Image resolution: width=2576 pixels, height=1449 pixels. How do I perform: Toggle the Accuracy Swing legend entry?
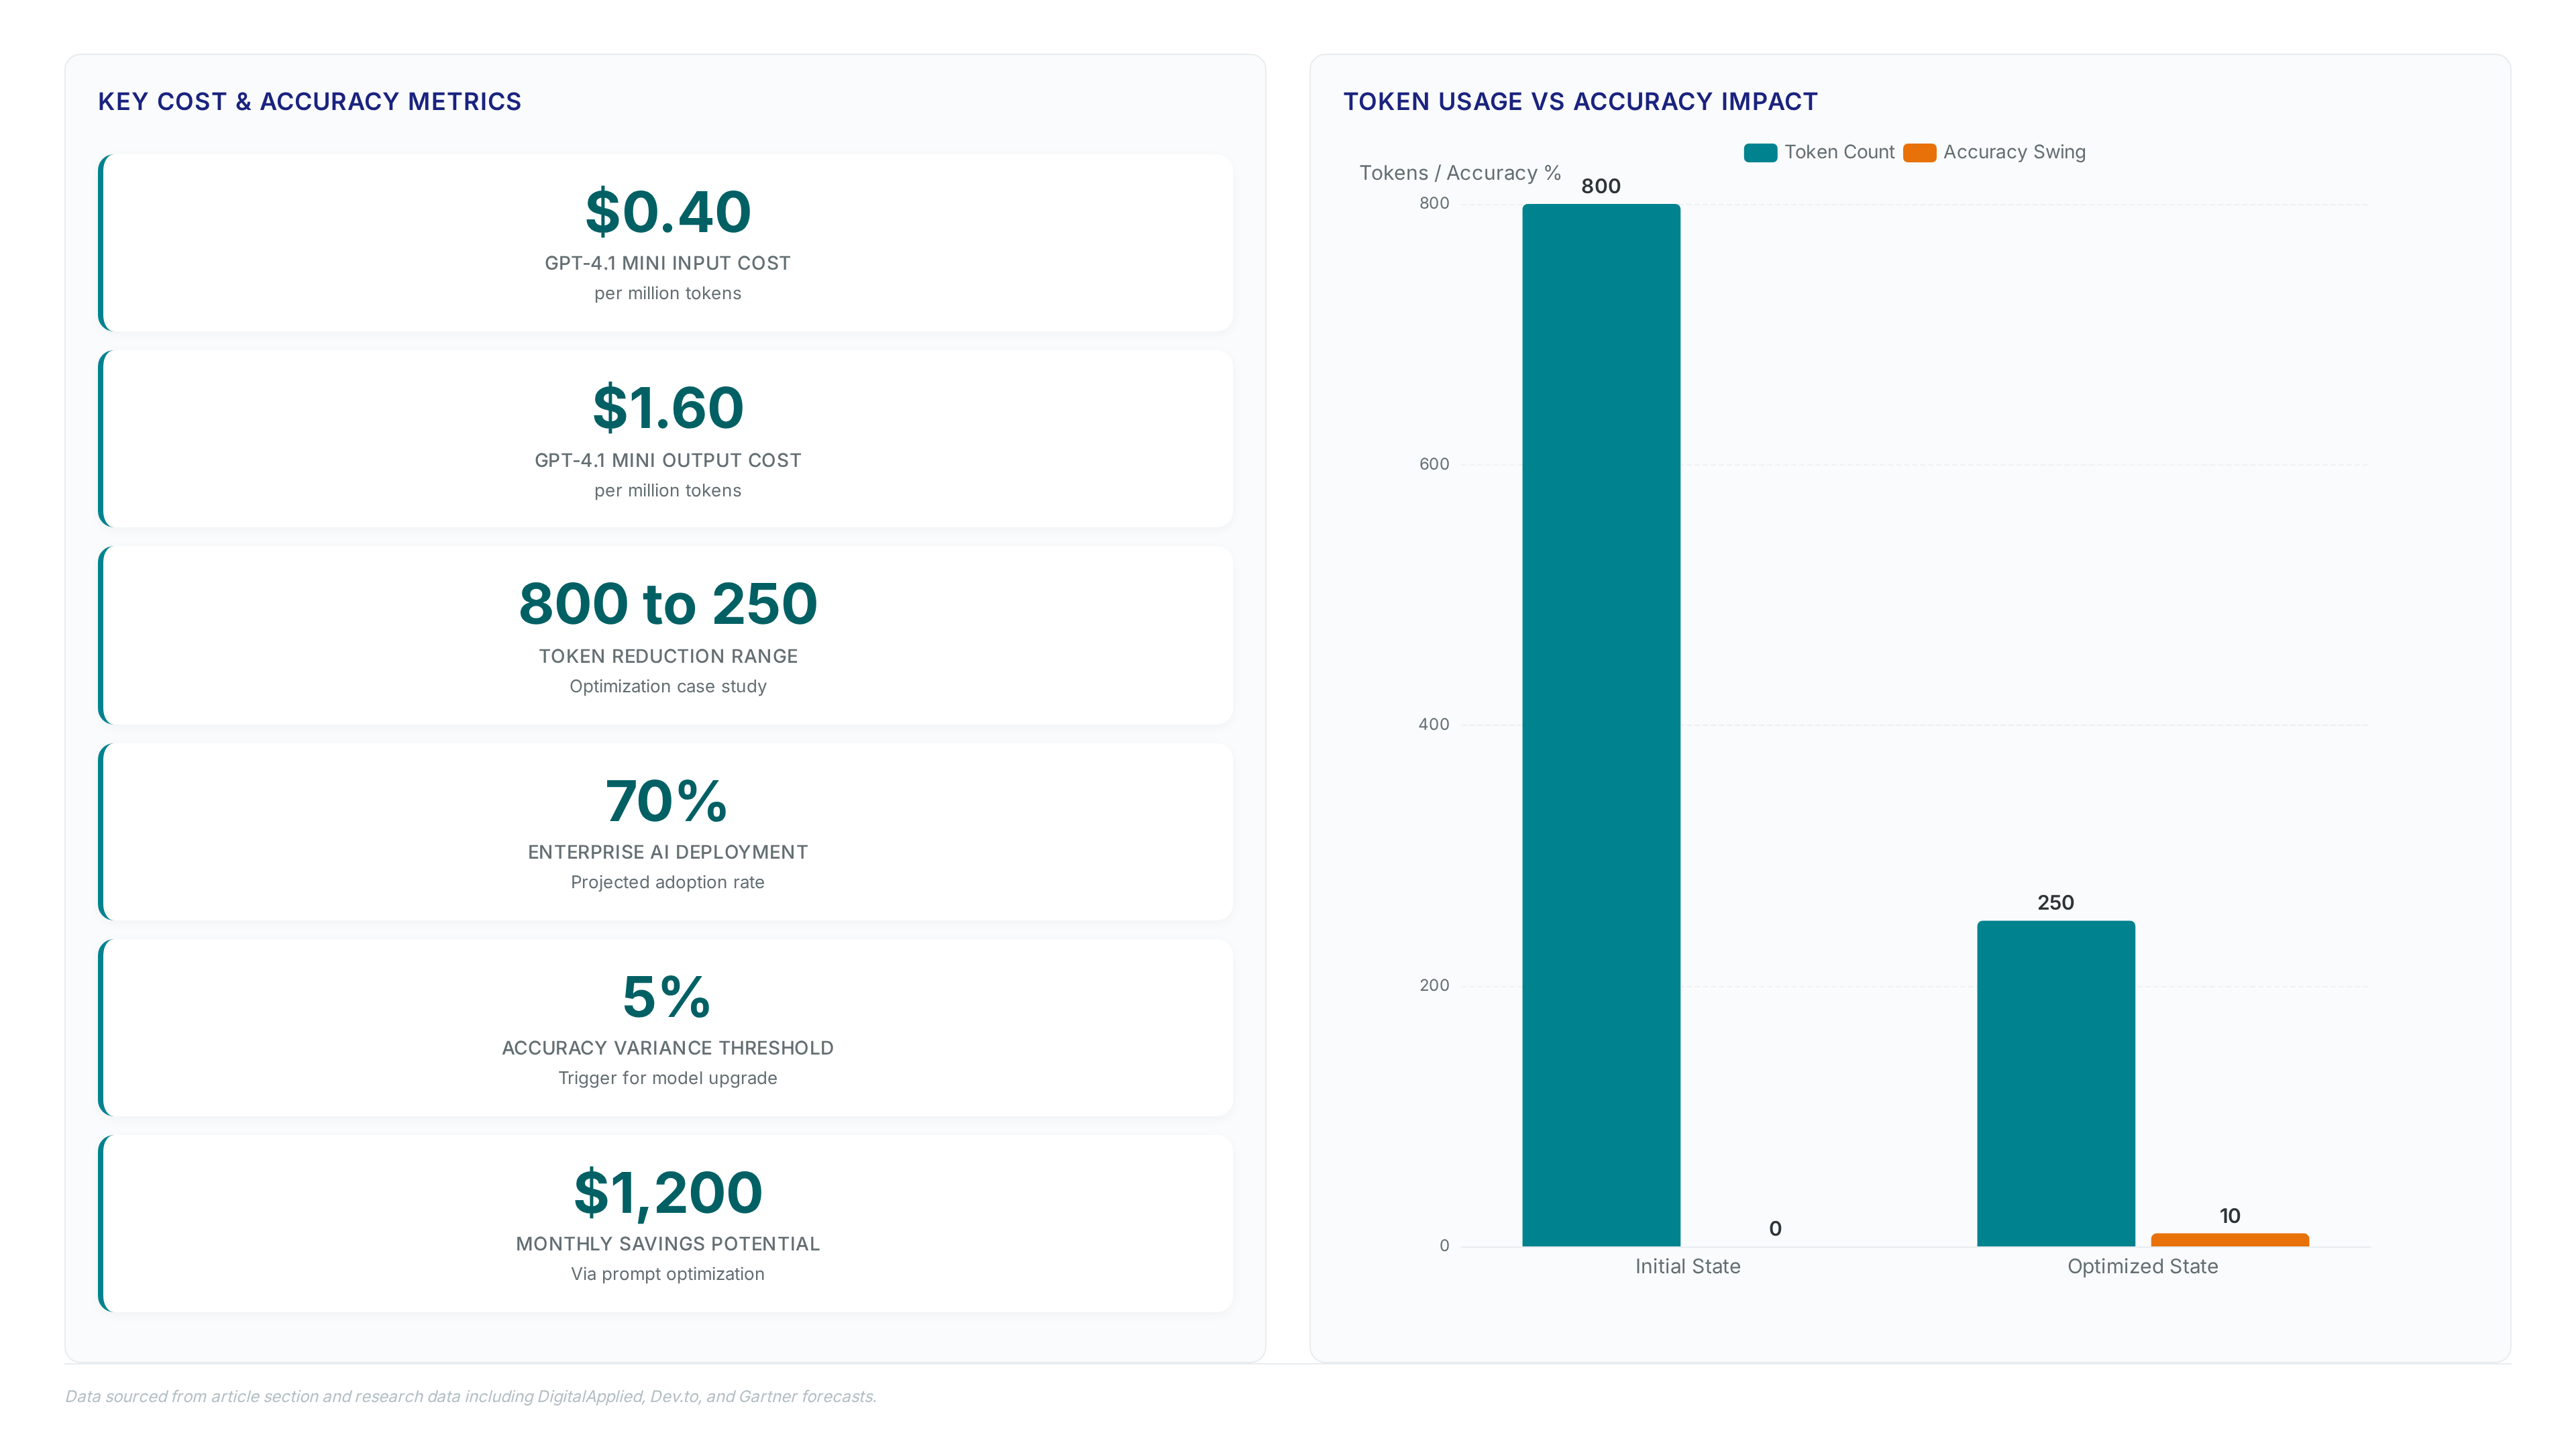pyautogui.click(x=1994, y=152)
